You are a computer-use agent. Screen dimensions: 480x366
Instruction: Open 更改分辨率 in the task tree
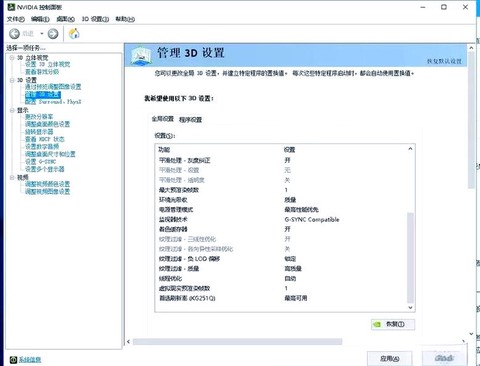coord(39,116)
